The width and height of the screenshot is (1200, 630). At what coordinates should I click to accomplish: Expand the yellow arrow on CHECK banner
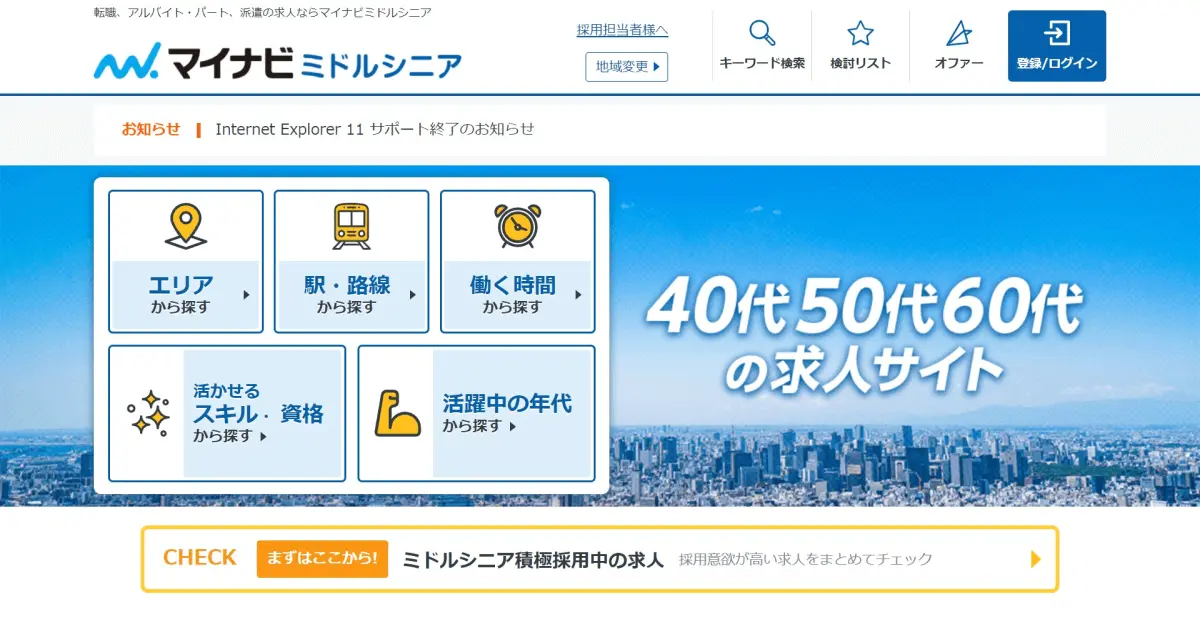click(1036, 559)
